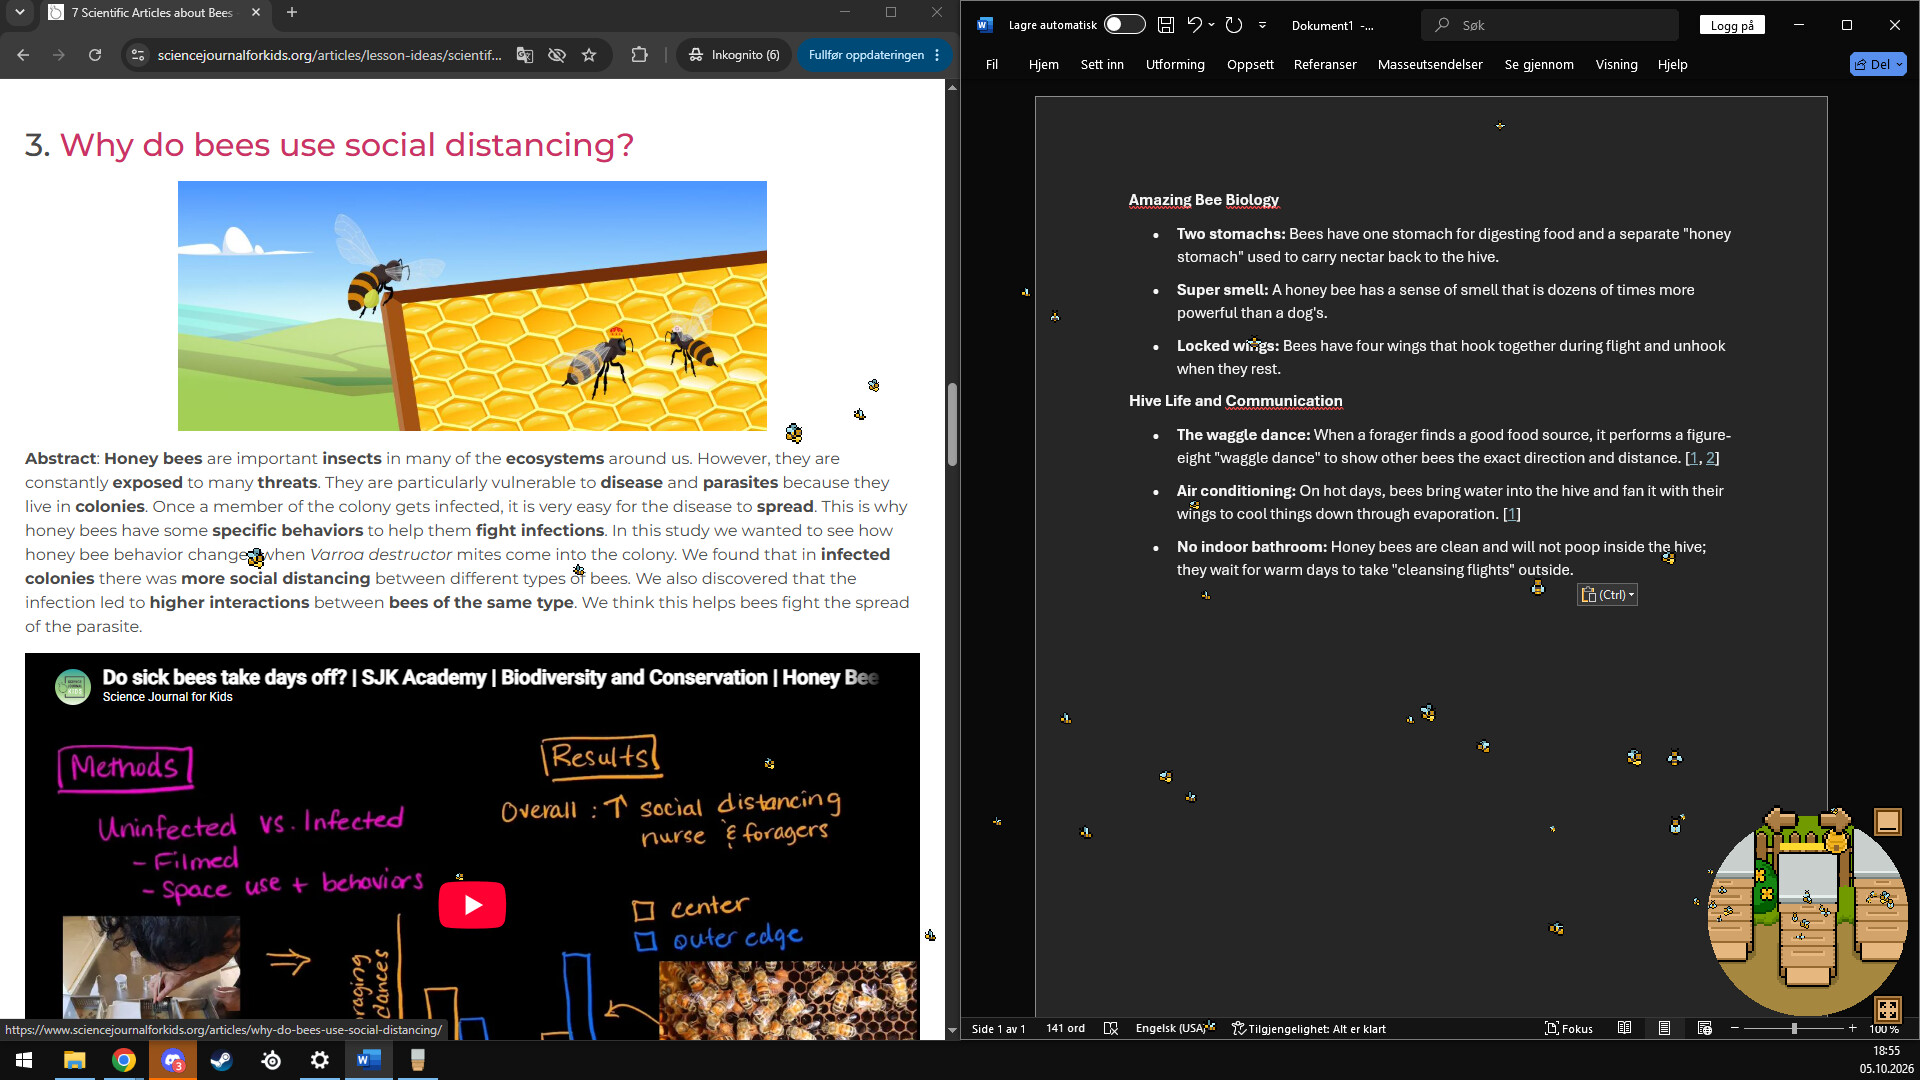
Task: Switch to web layout view icon
Action: pos(1705,1028)
